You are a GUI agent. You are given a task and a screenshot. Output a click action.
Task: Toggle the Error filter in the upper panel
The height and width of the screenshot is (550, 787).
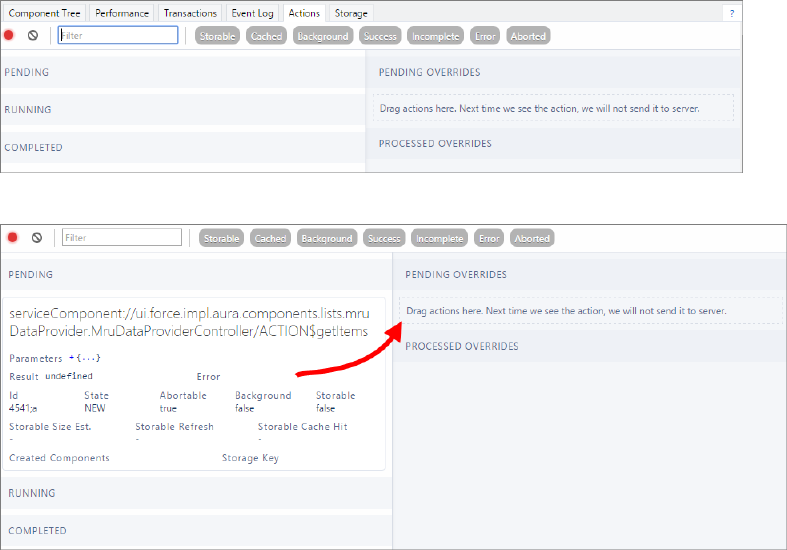coord(485,36)
